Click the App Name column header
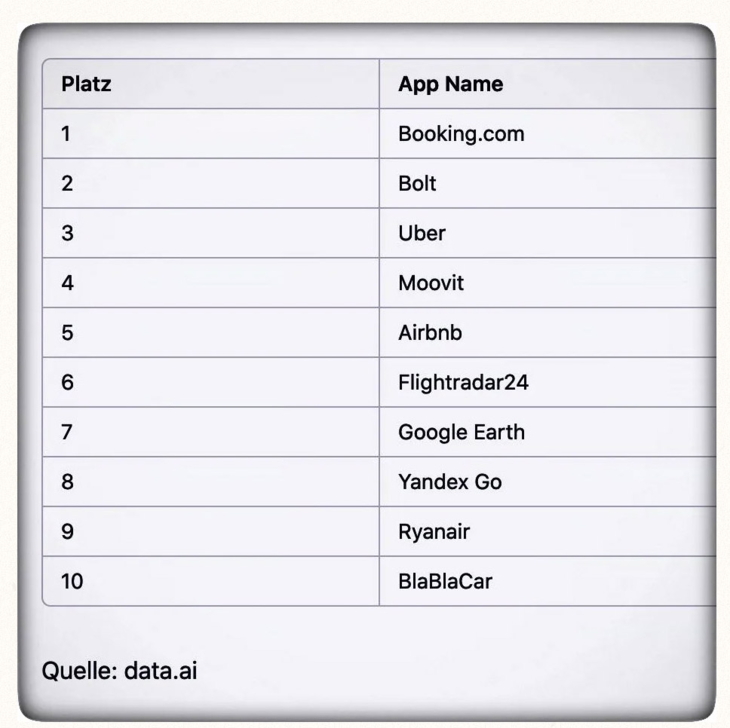The width and height of the screenshot is (730, 728). pyautogui.click(x=450, y=84)
